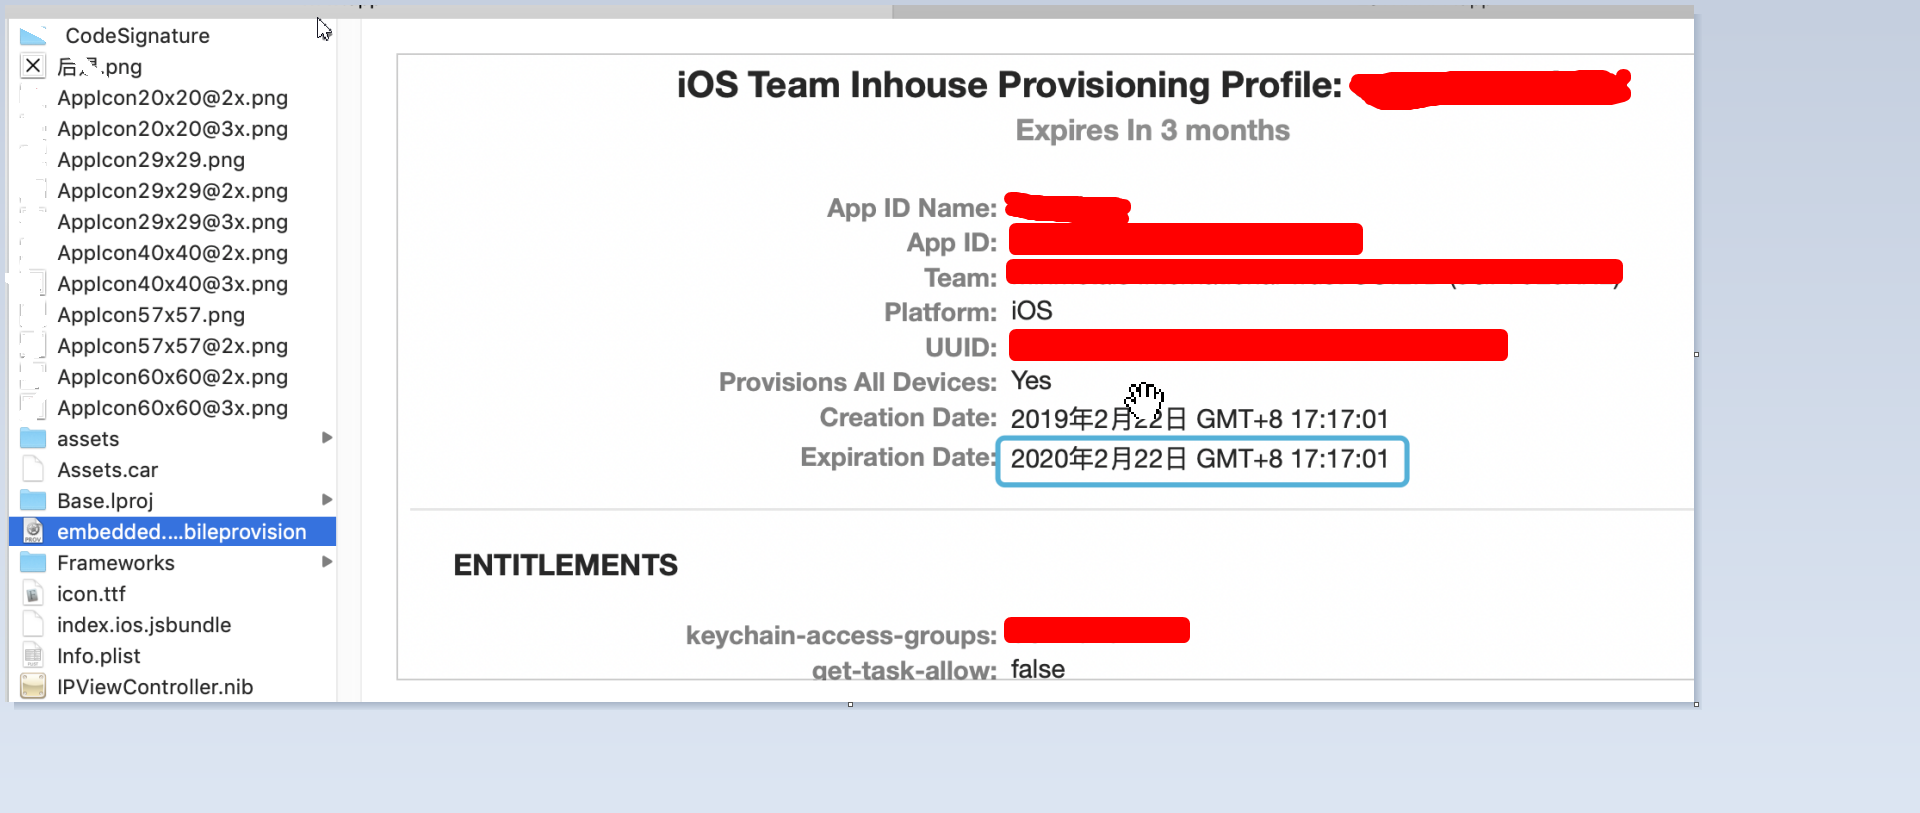Click the Info.plist file name
Viewport: 1920px width, 813px height.
coord(99,656)
